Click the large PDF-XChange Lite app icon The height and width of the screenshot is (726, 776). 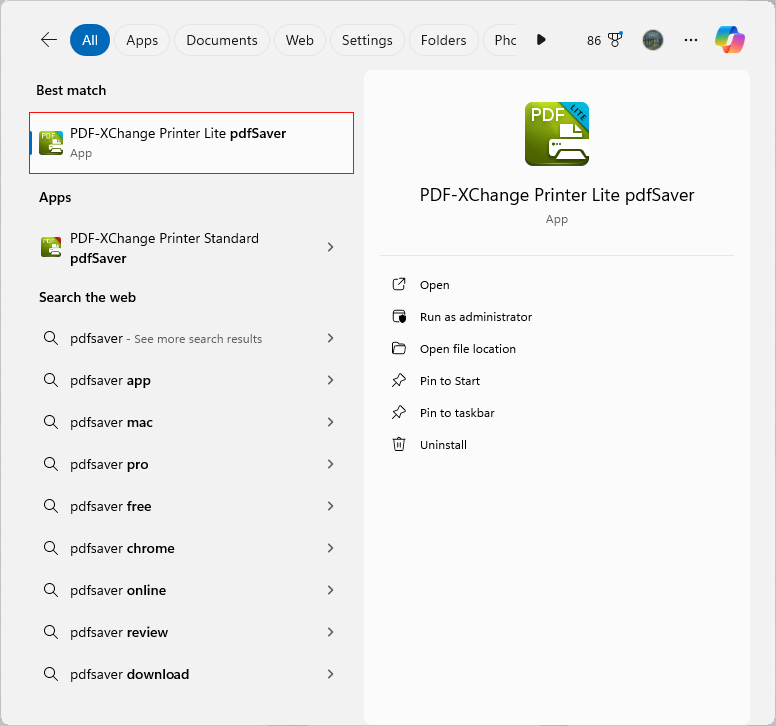coord(557,134)
